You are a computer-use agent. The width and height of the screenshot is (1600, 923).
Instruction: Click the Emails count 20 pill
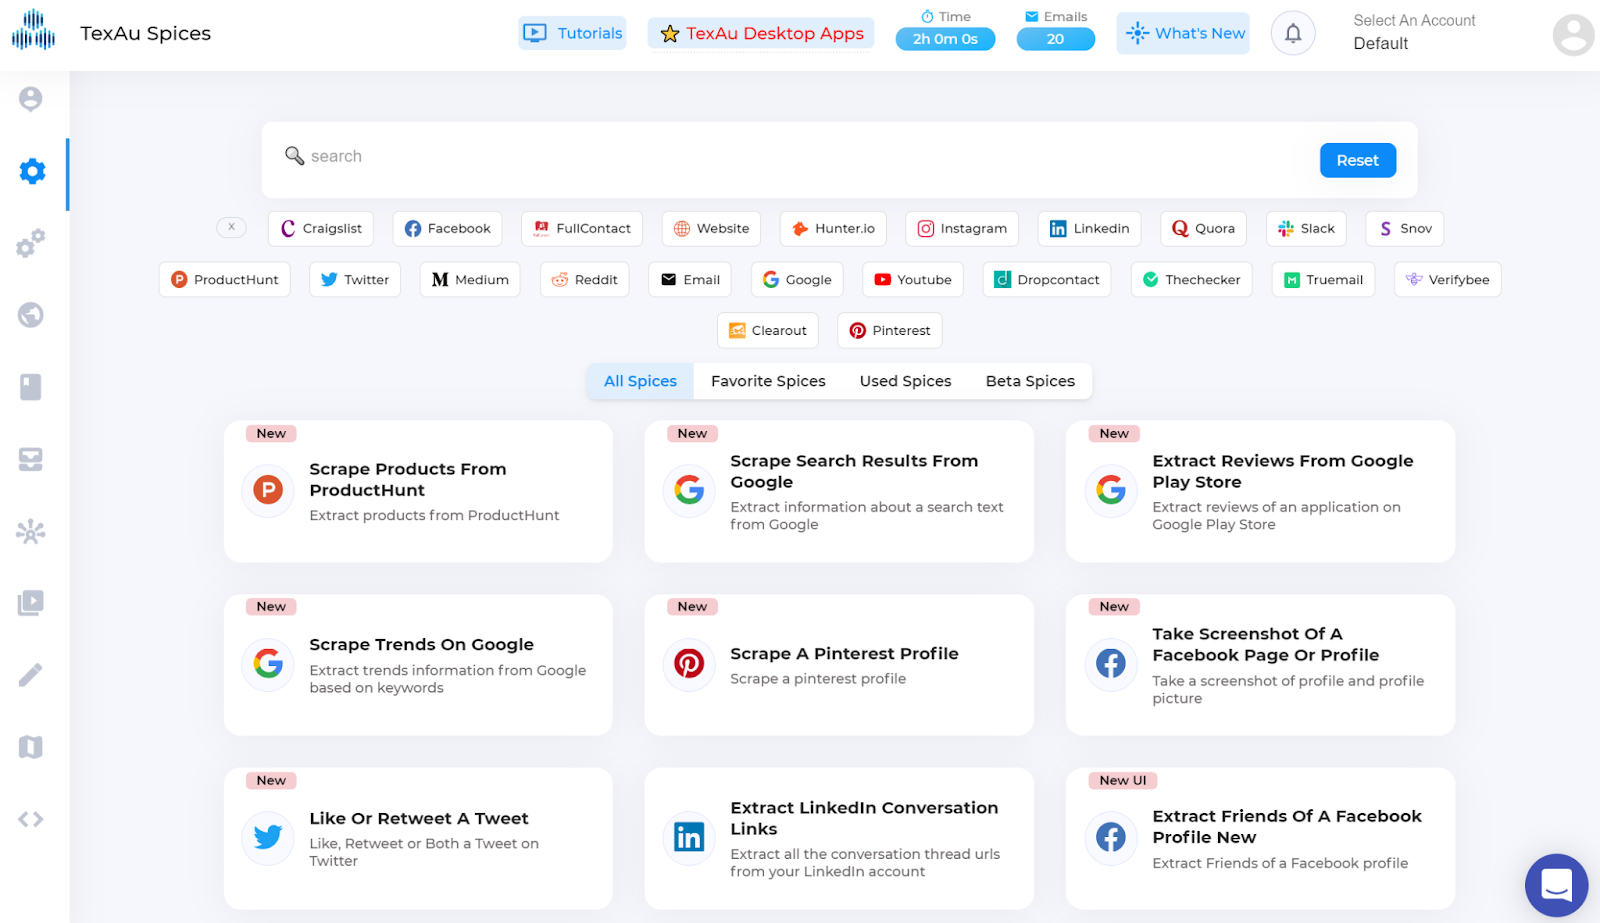tap(1055, 39)
